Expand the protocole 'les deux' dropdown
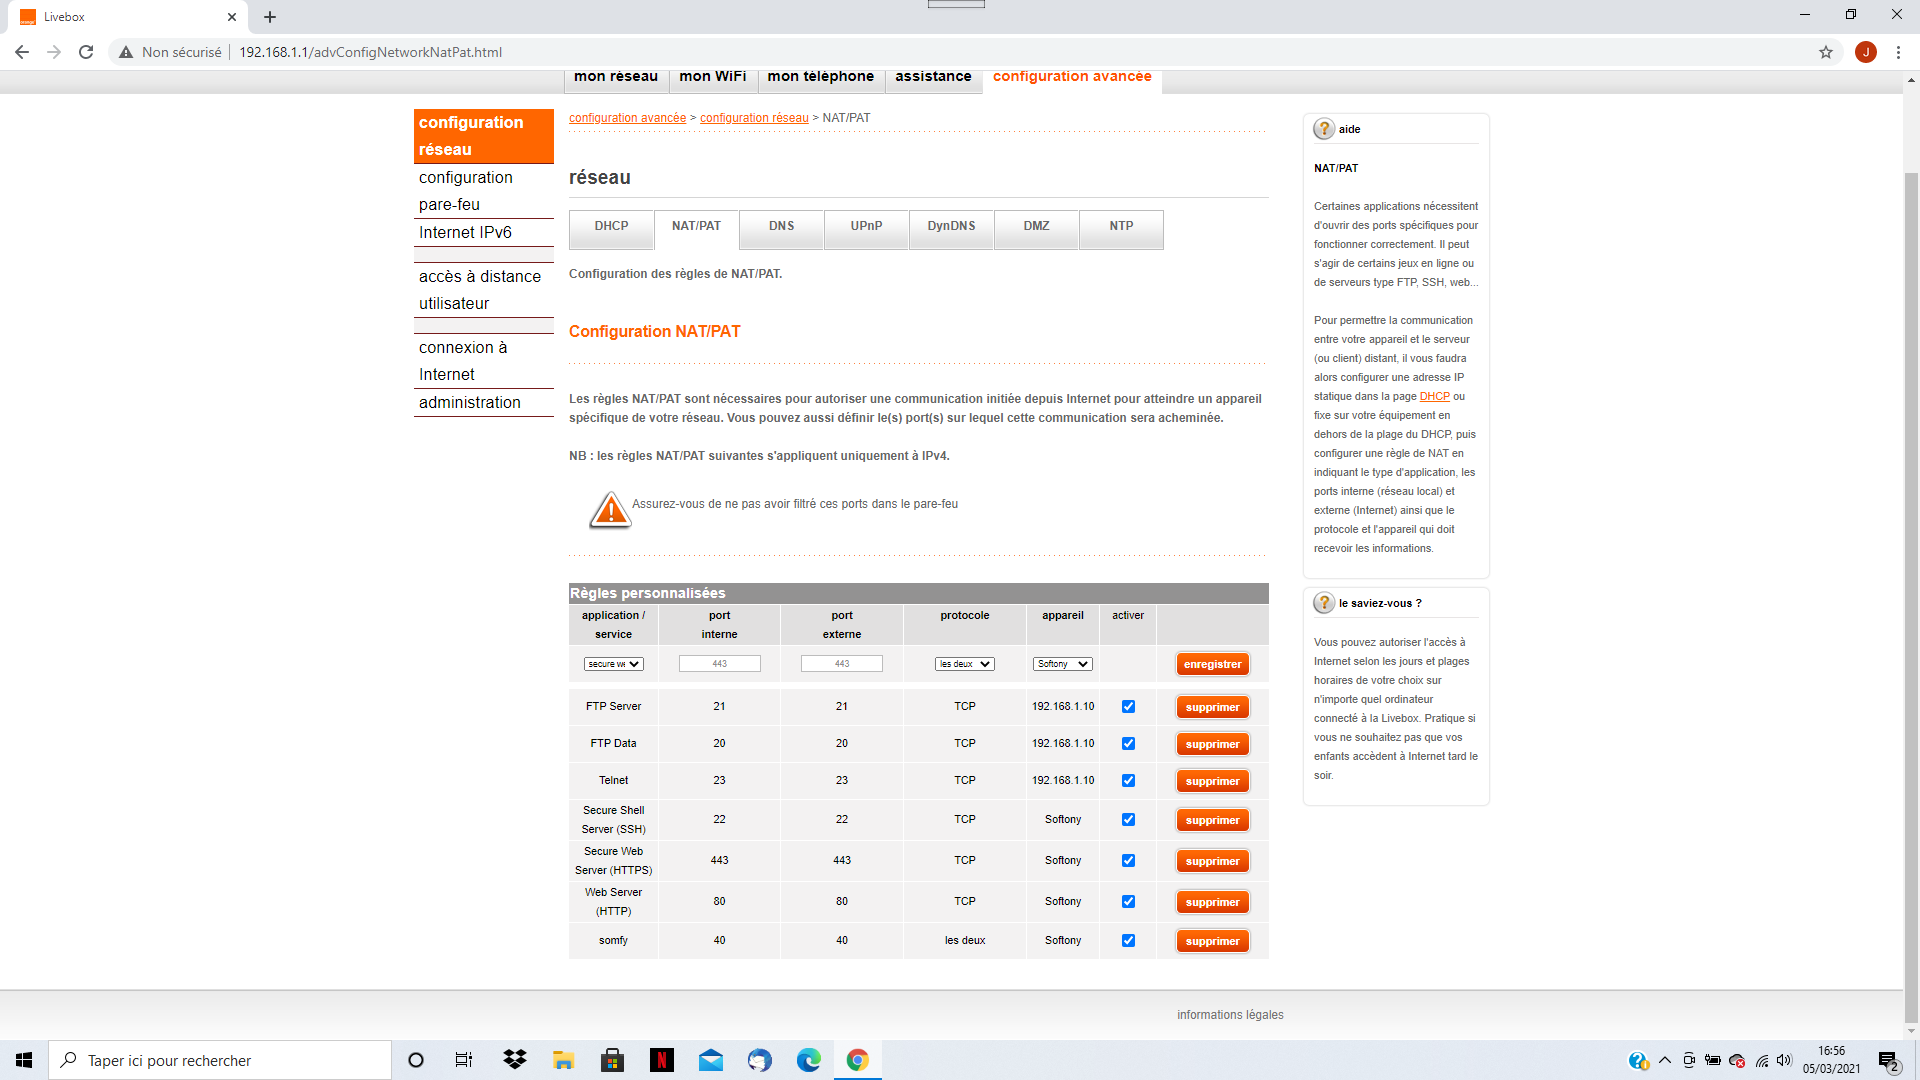1920x1080 pixels. coord(964,664)
